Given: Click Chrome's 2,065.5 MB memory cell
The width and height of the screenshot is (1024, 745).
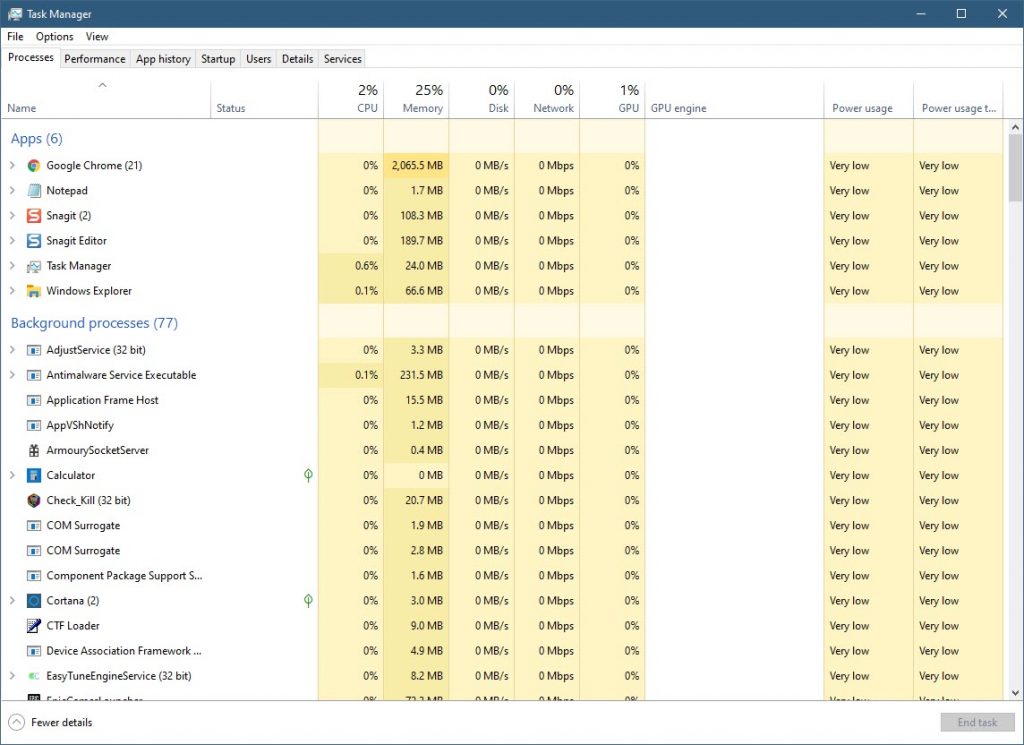Looking at the screenshot, I should [x=417, y=166].
